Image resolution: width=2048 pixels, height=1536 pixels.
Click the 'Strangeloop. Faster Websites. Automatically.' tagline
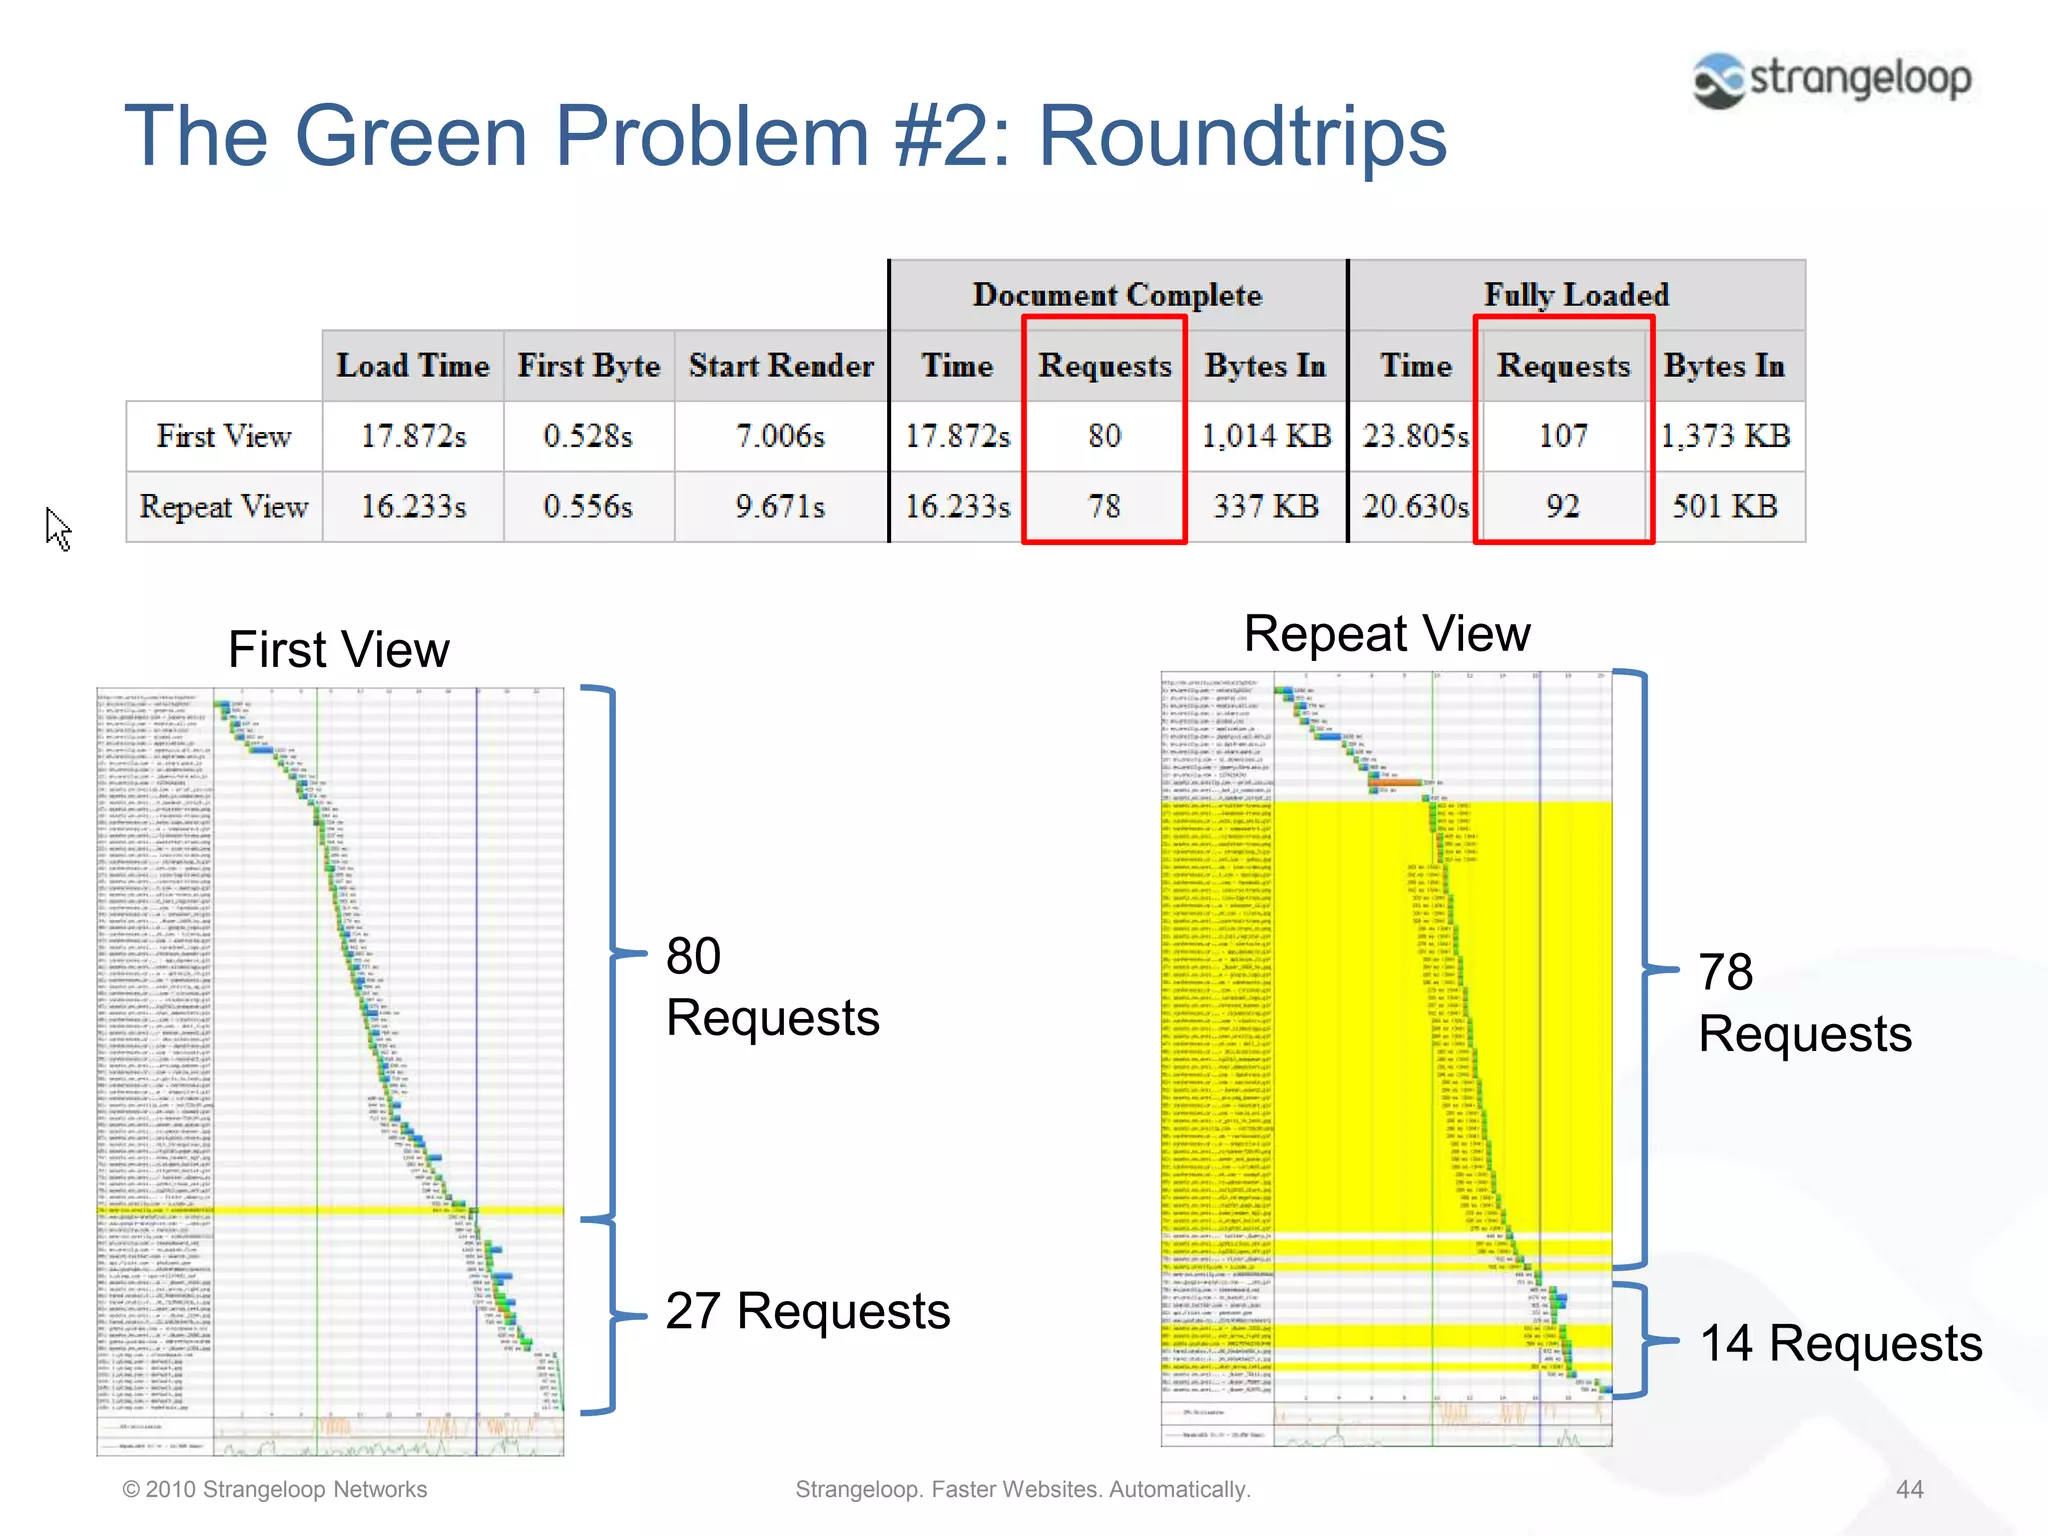[x=1022, y=1489]
